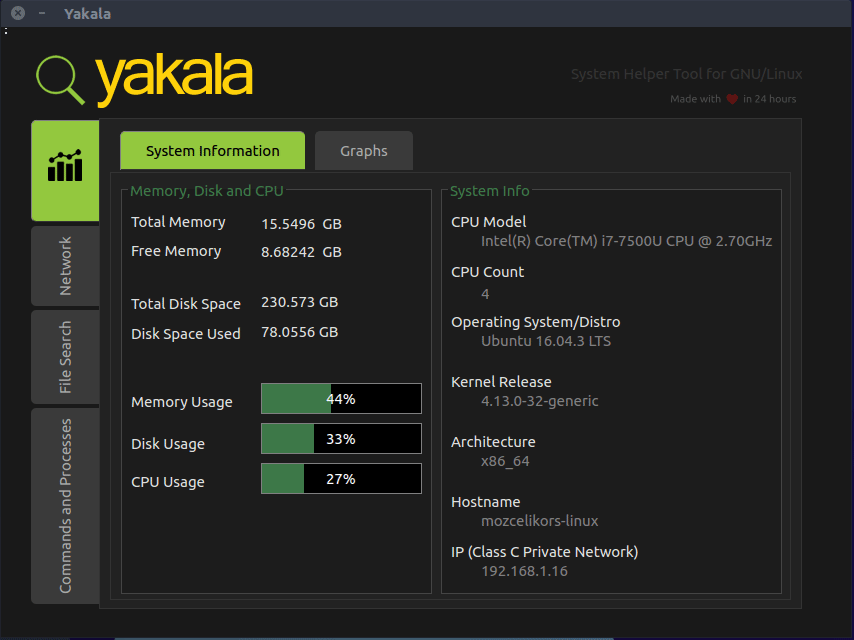Click the 'in 24 hours' text
Image resolution: width=854 pixels, height=640 pixels.
[770, 99]
